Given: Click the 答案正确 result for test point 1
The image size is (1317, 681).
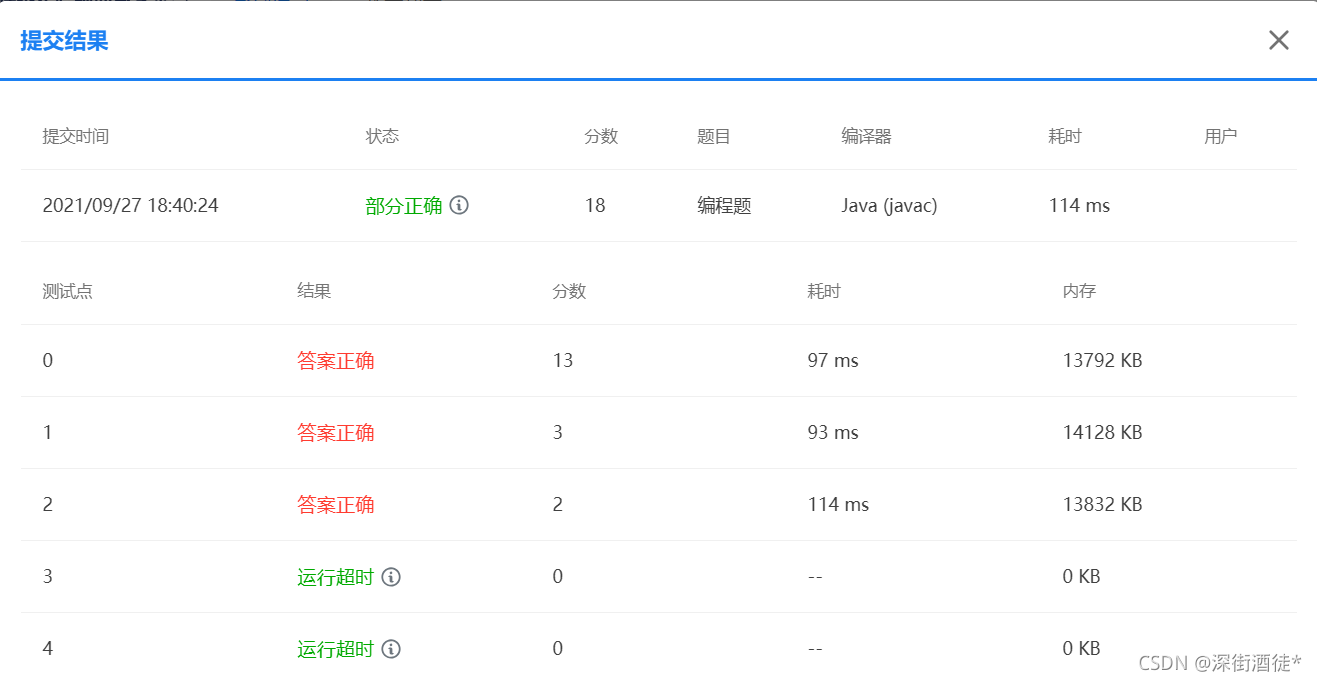Looking at the screenshot, I should [335, 432].
